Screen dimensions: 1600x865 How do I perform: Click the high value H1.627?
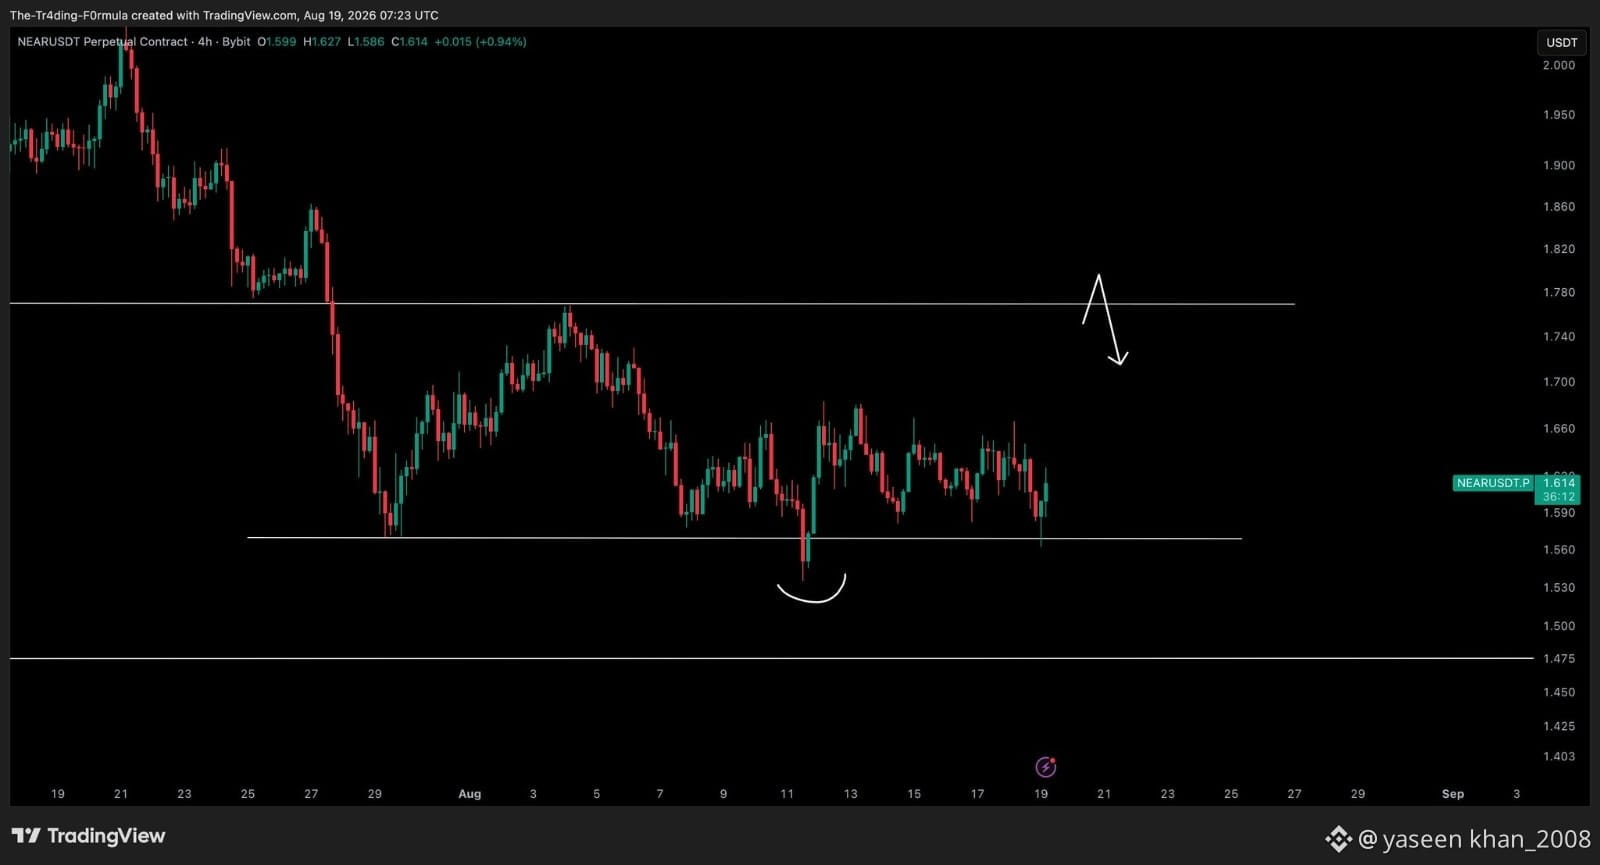pyautogui.click(x=322, y=42)
